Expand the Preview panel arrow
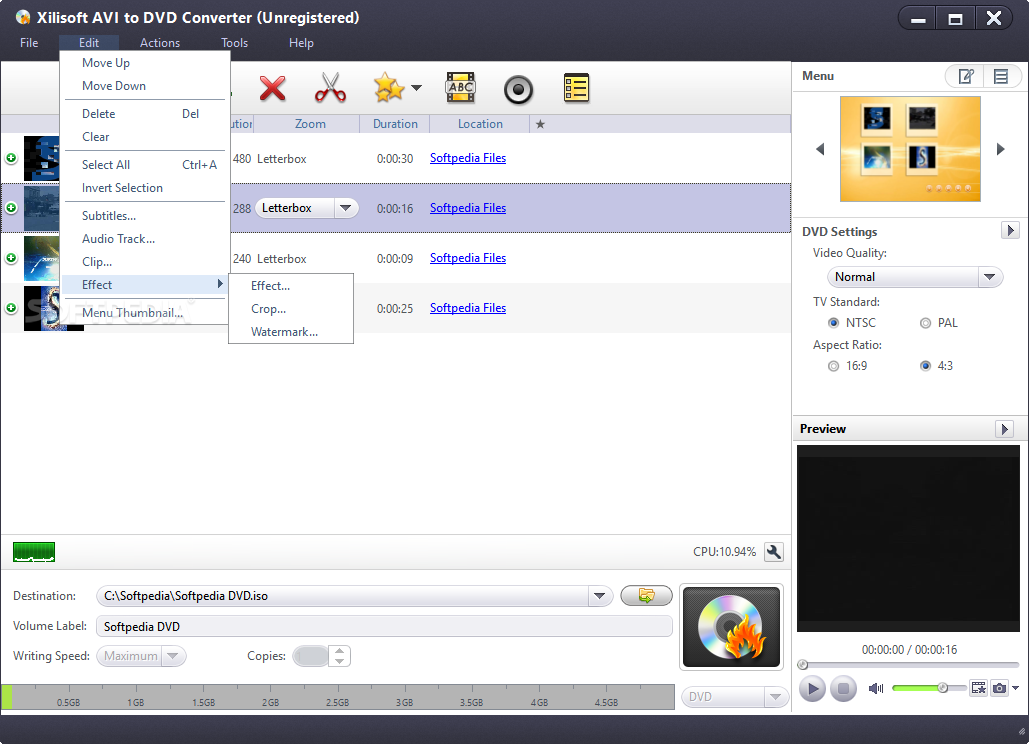This screenshot has height=744, width=1029. (x=1005, y=429)
